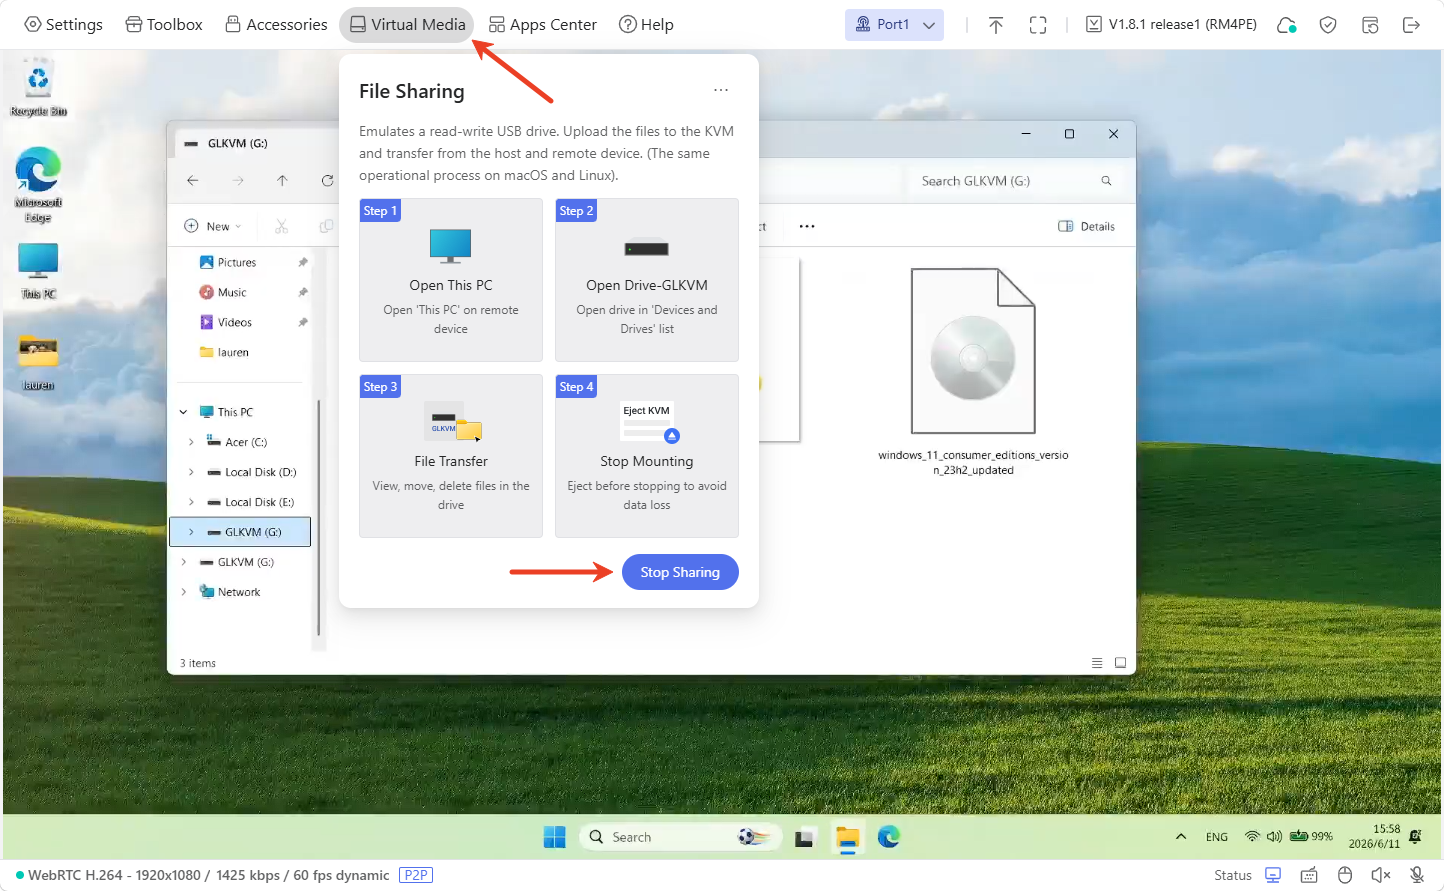Click the shield security icon in top bar

click(1328, 25)
